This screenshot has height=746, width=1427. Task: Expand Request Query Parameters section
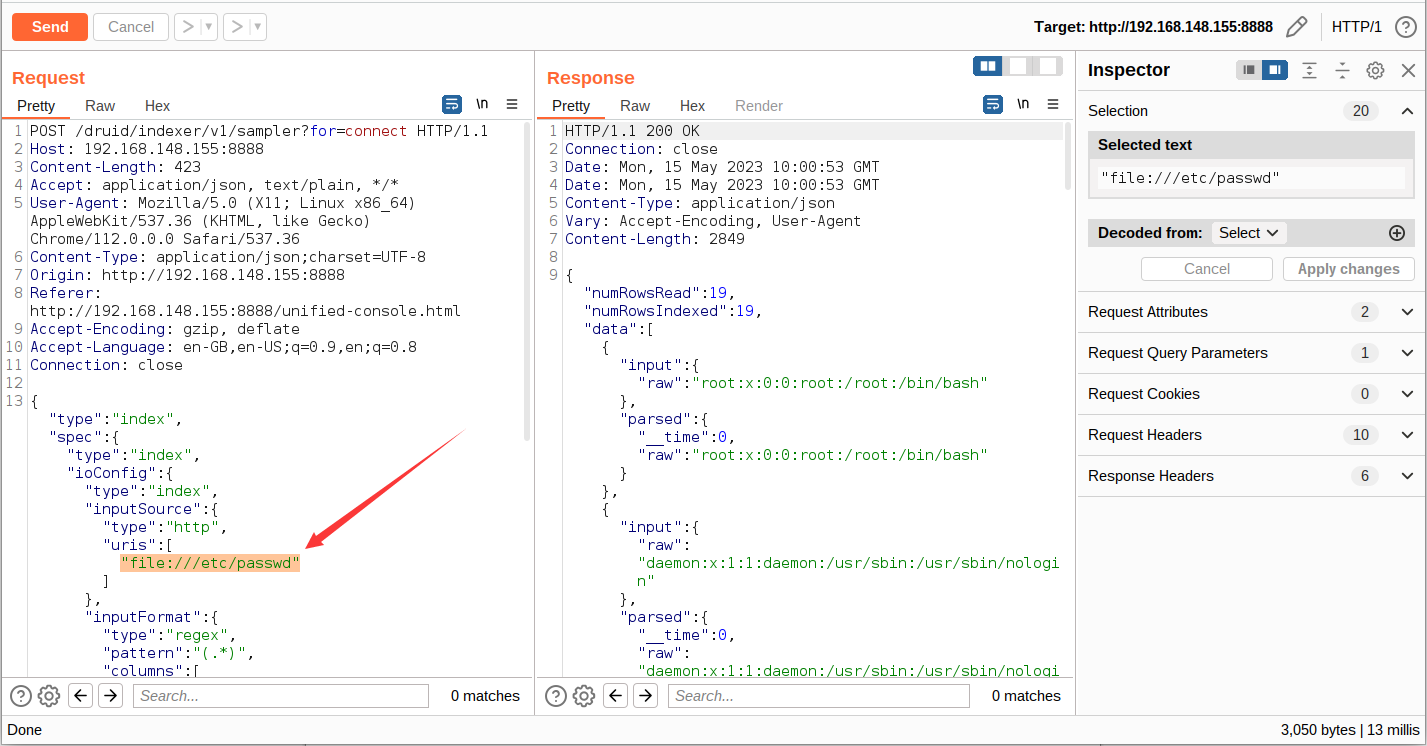point(1252,353)
